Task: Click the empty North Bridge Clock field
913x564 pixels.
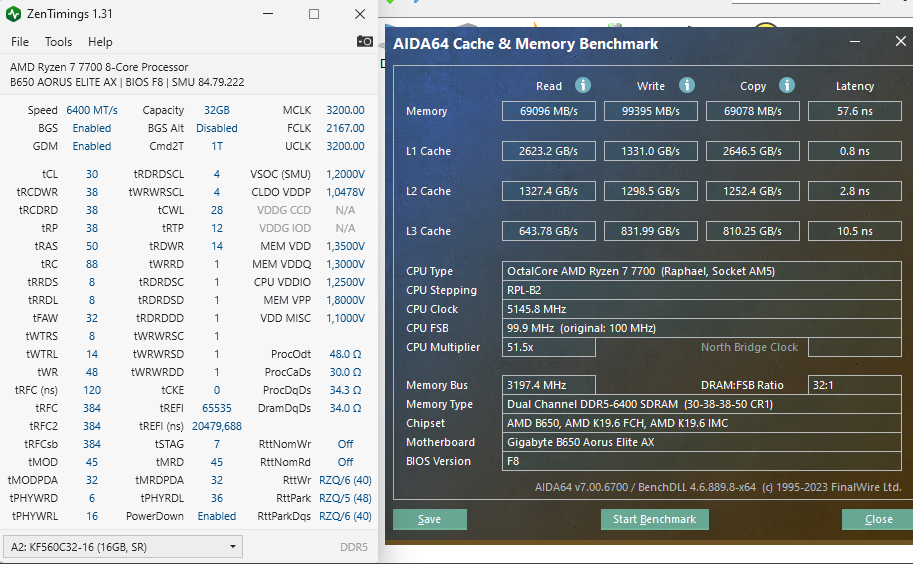Action: 855,347
